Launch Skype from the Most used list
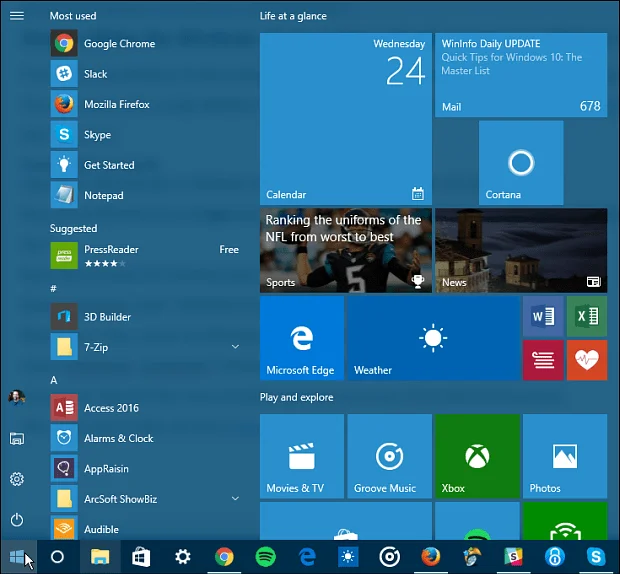Image resolution: width=620 pixels, height=574 pixels. (145, 135)
